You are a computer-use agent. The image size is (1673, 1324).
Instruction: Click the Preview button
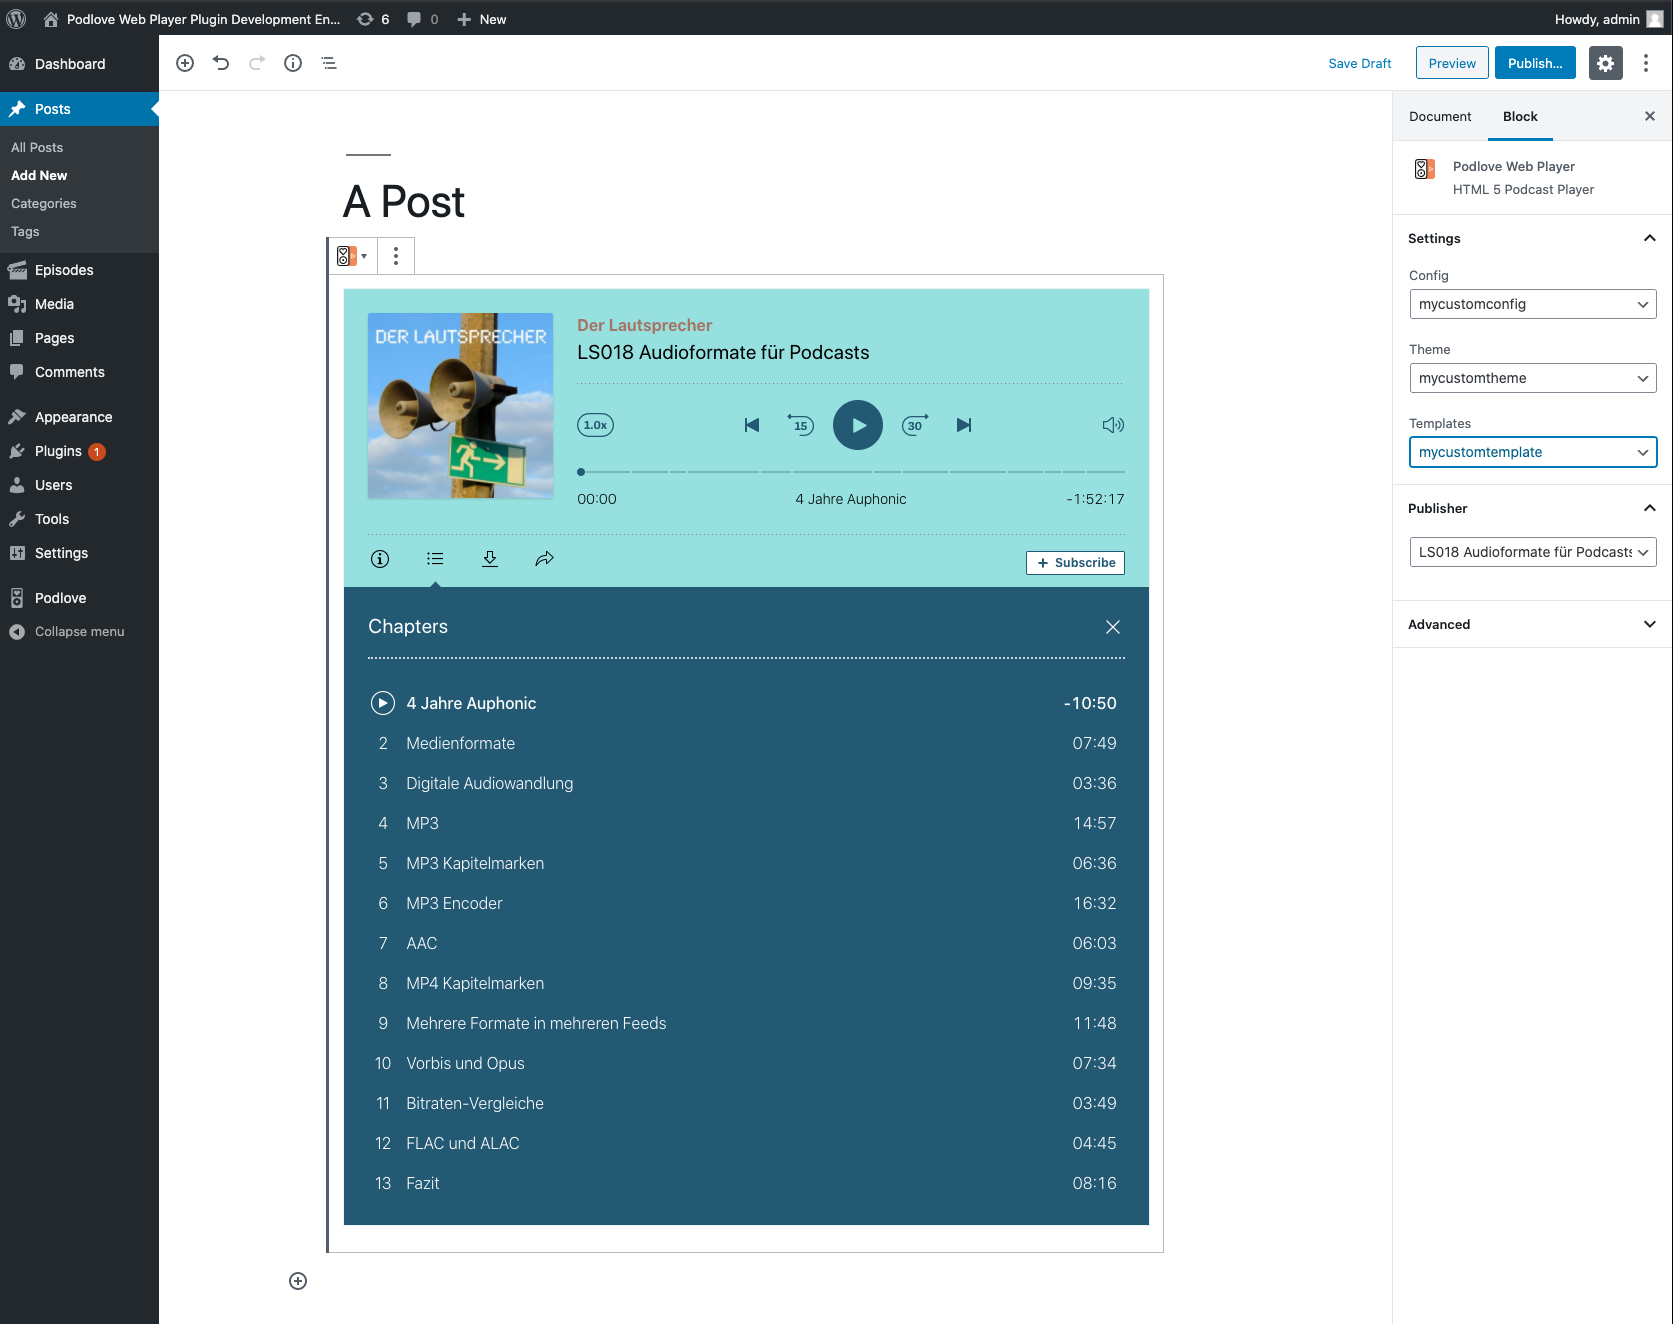click(1452, 63)
